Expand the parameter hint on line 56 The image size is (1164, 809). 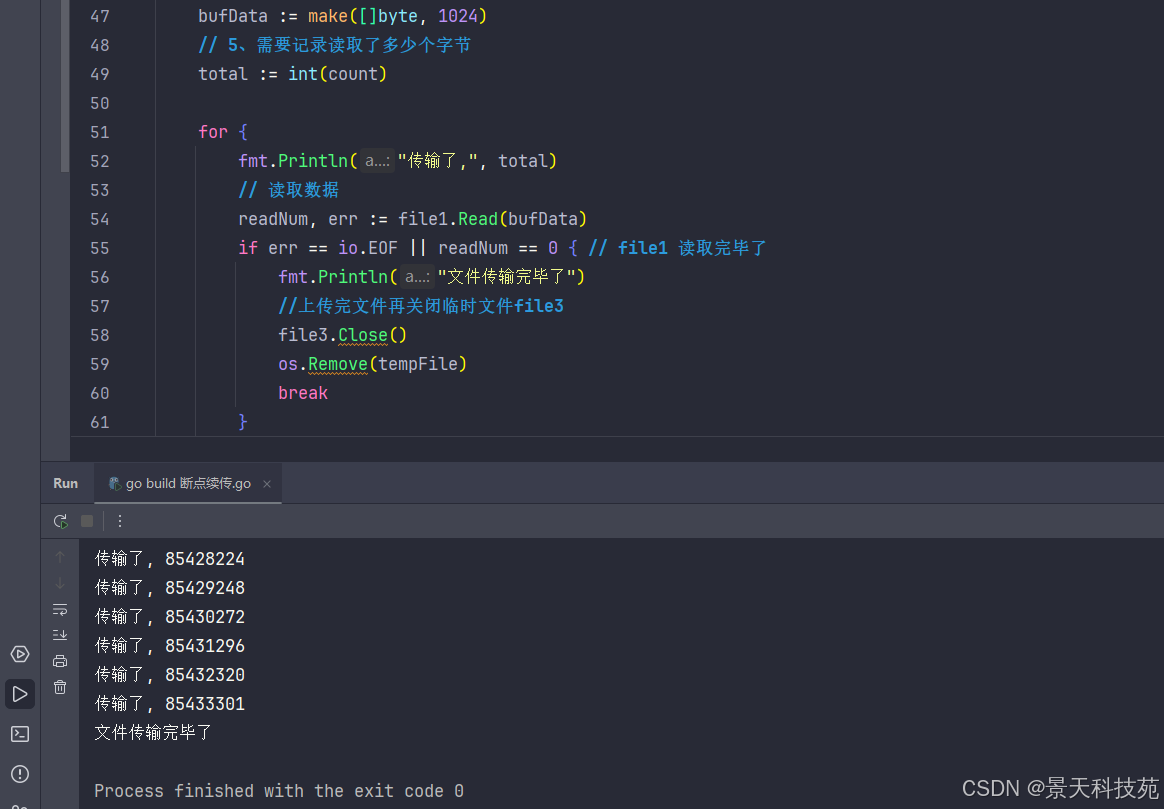[417, 277]
